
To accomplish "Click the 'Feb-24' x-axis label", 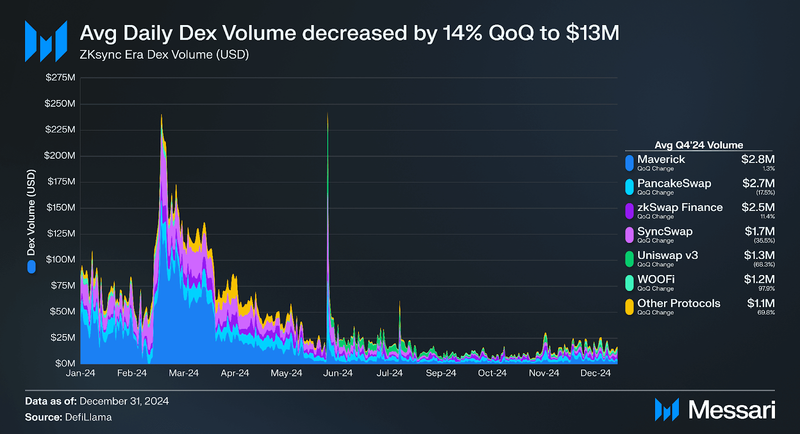I will [132, 373].
